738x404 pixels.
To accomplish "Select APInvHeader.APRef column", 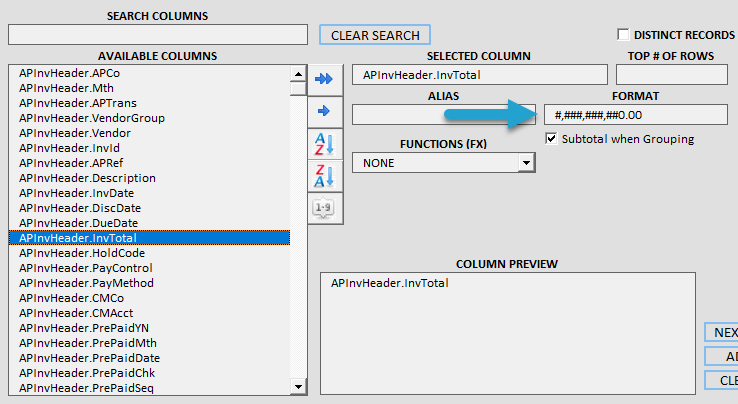I will (150, 163).
